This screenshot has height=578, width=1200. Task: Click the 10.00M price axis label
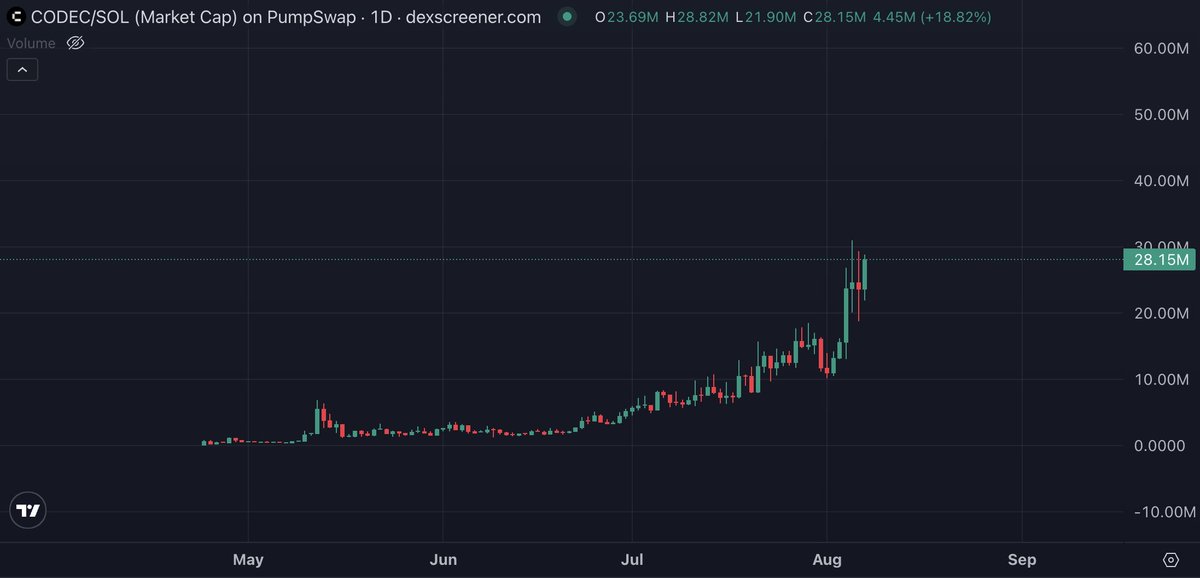(x=1161, y=379)
